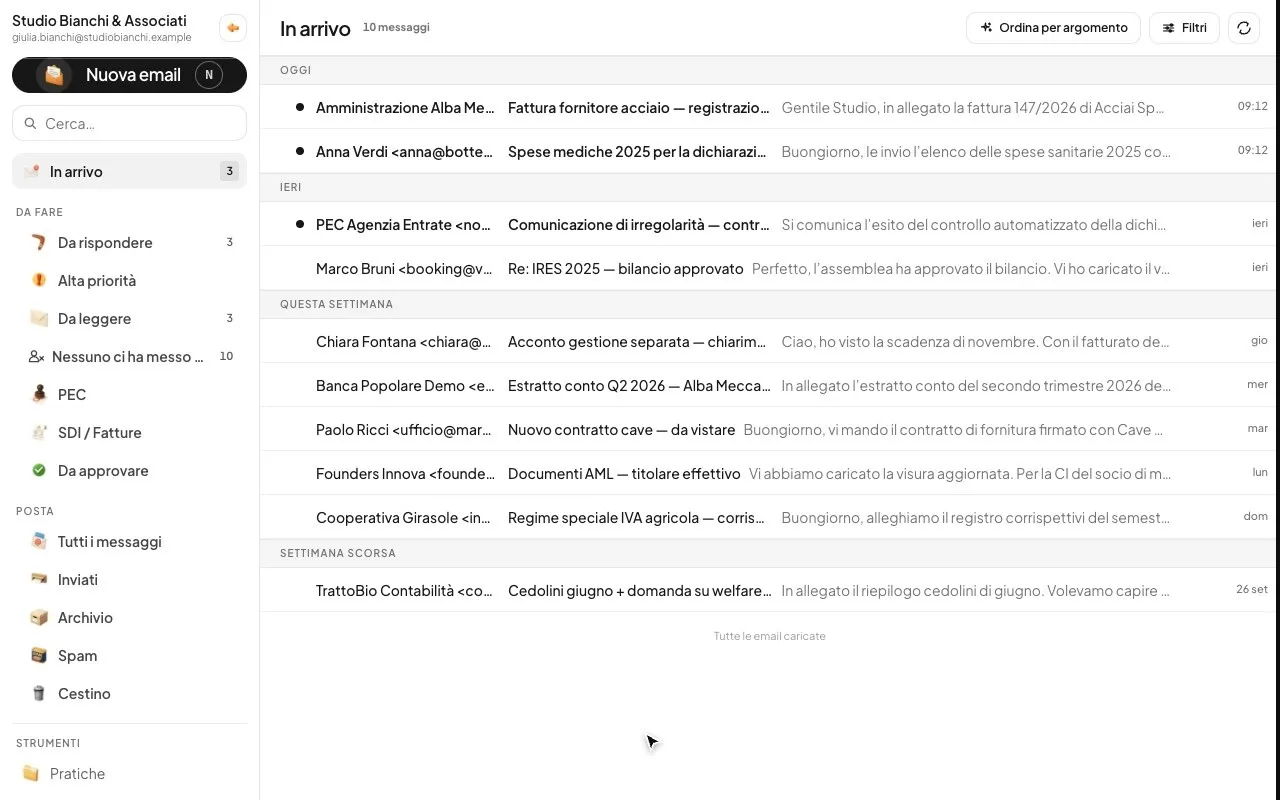This screenshot has height=800, width=1280.
Task: Click the N shortcut badge
Action: pyautogui.click(x=208, y=75)
